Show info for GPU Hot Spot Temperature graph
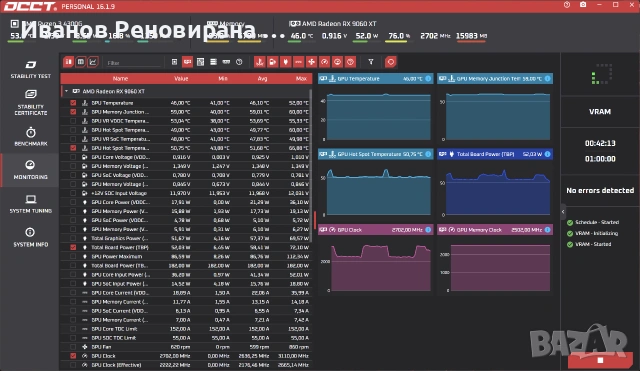This screenshot has width=640, height=371. pos(428,154)
